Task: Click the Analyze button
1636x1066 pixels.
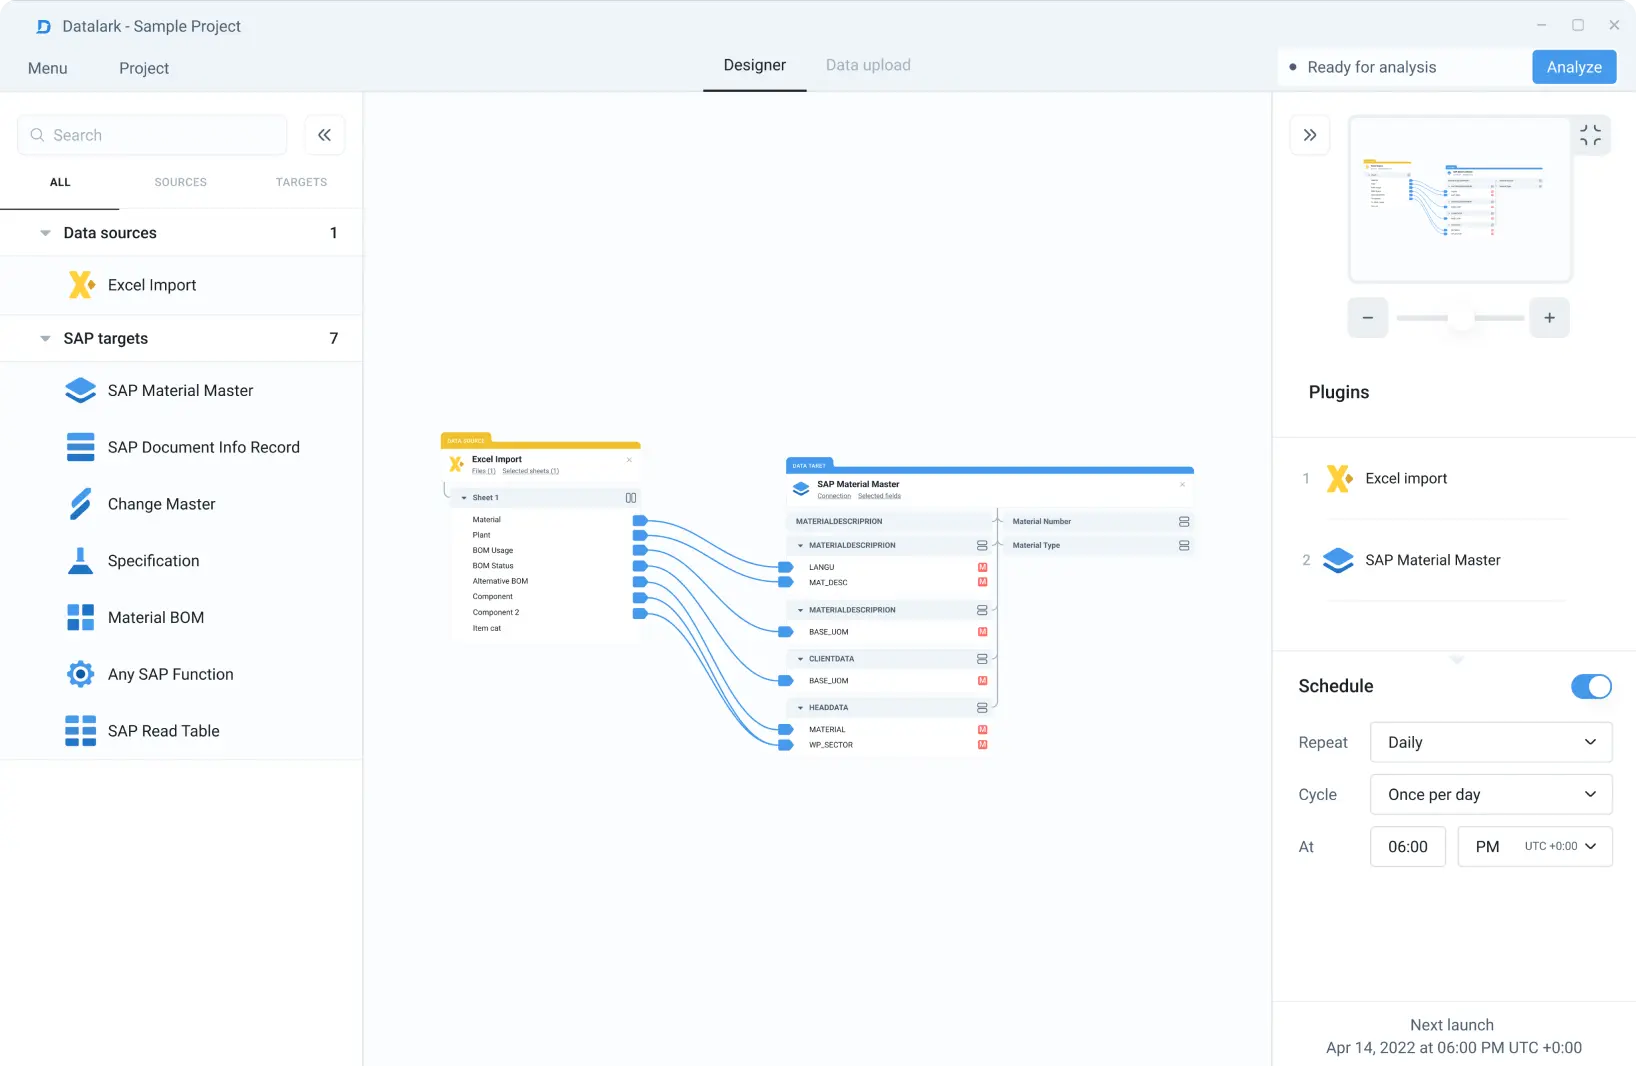Action: (1574, 67)
